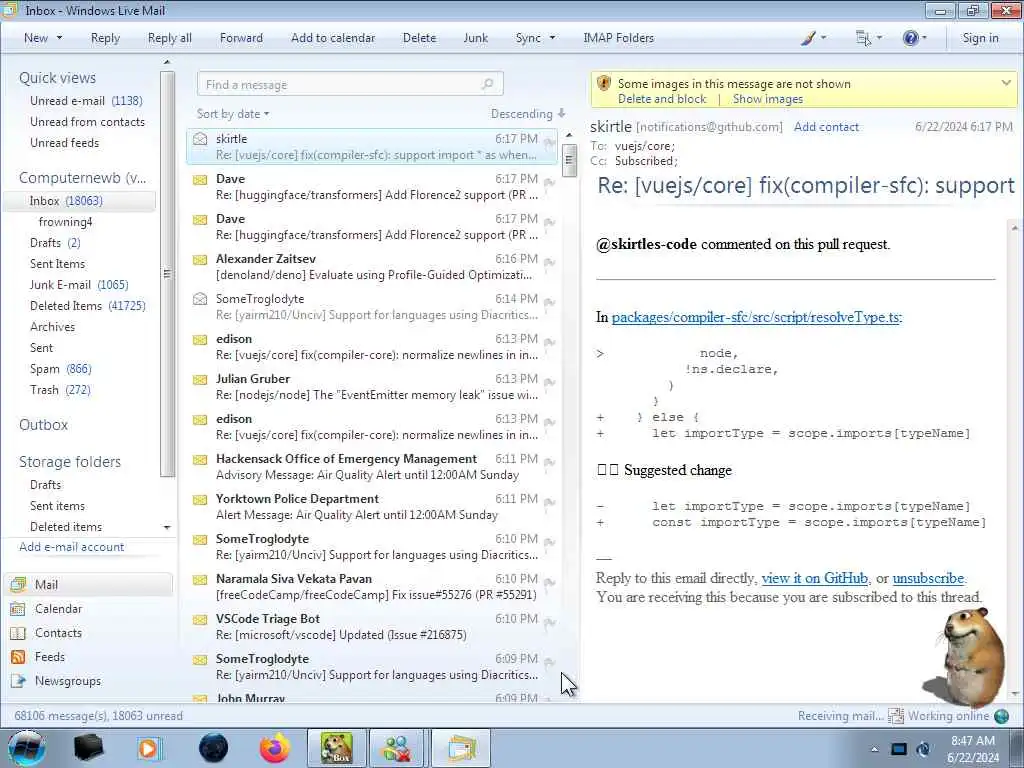Open the paintbrush customize icon in toolbar
Viewport: 1024px width, 768px height.
click(809, 38)
